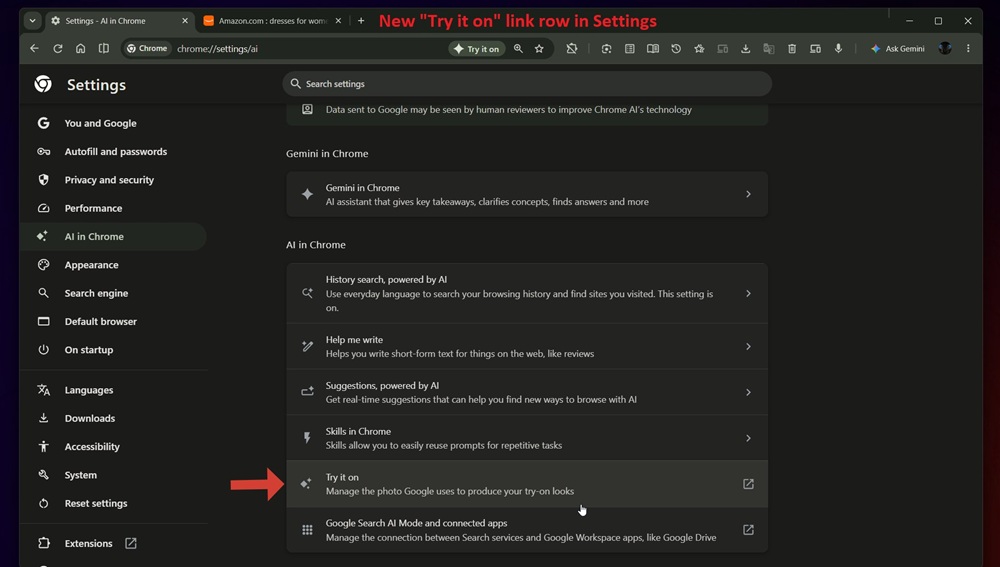The height and width of the screenshot is (567, 1000).
Task: Switch to the Amazon.com dresses tab
Action: (x=272, y=21)
